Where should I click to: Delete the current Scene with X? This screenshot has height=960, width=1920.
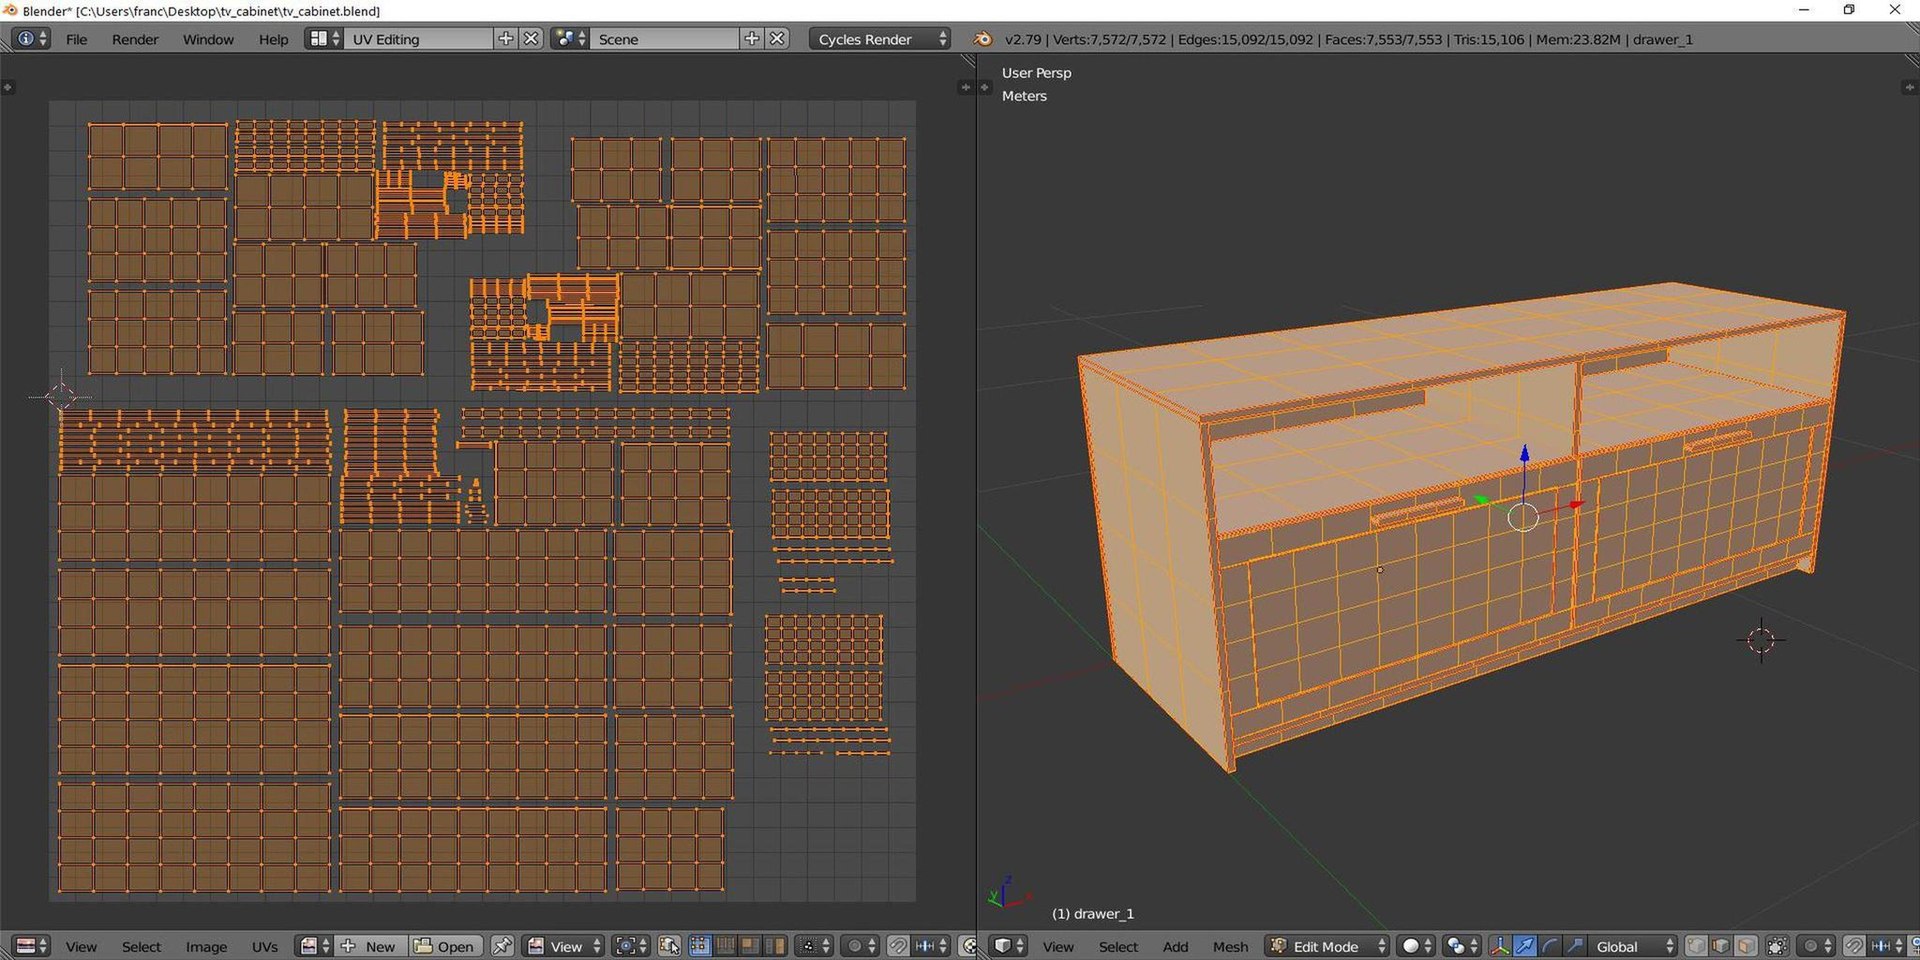[x=777, y=39]
